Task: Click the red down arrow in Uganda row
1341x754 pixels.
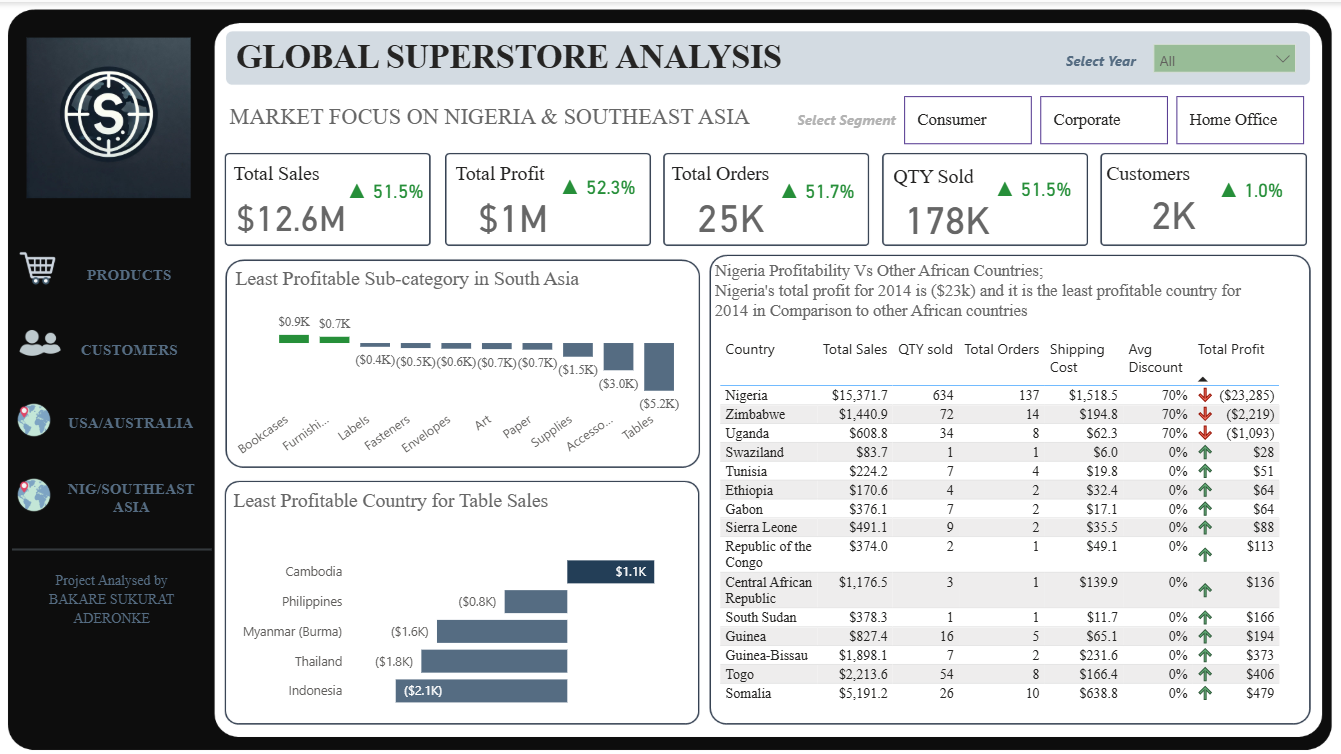Action: tap(1205, 433)
